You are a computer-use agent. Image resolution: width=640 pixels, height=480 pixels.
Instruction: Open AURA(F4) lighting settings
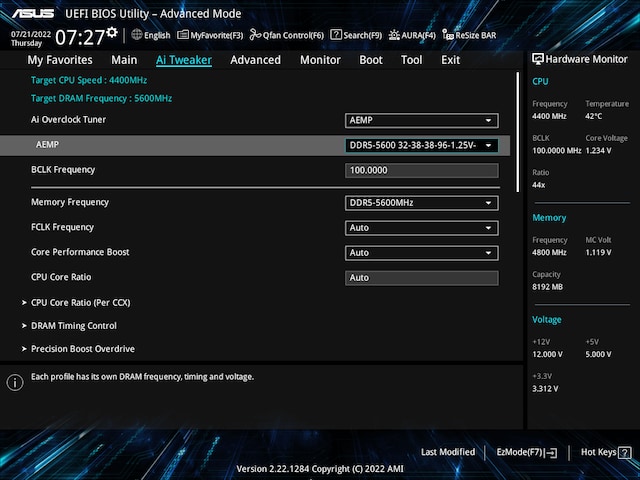pos(413,35)
